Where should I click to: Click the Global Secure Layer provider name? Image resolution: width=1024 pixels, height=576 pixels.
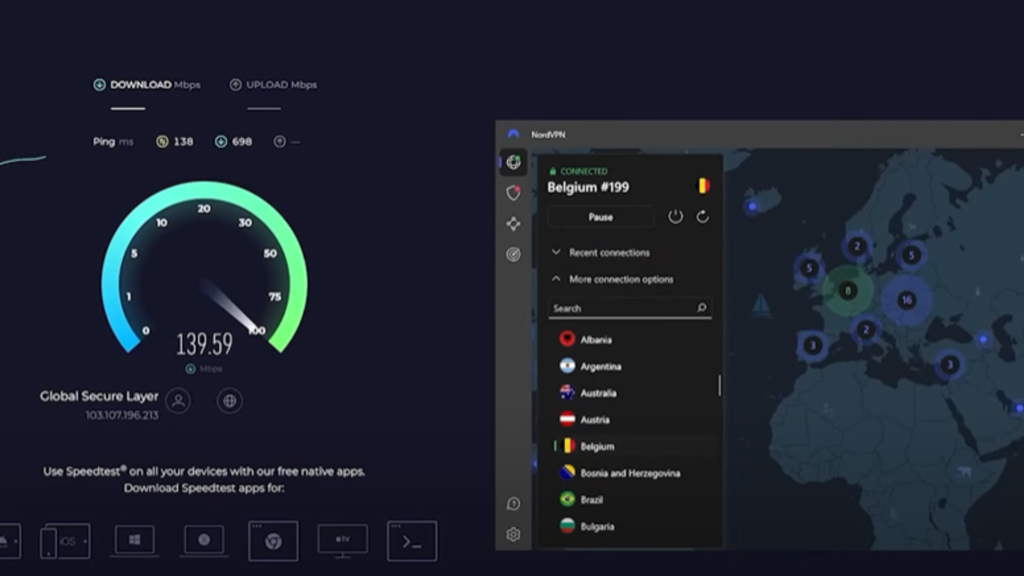tap(99, 396)
